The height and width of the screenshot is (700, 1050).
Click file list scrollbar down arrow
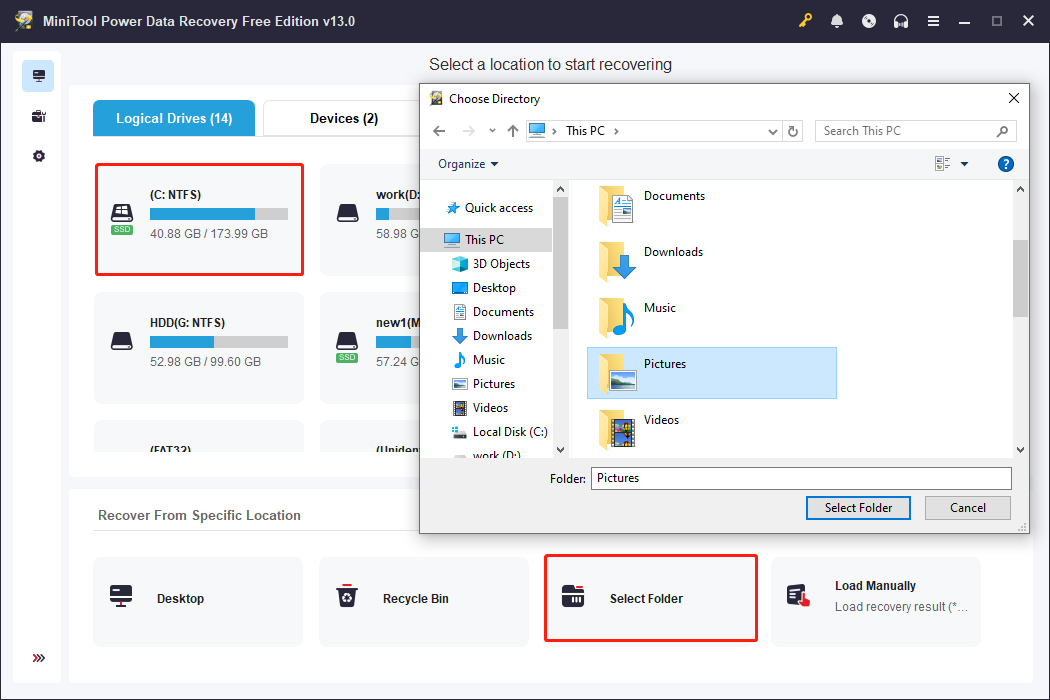[1020, 449]
